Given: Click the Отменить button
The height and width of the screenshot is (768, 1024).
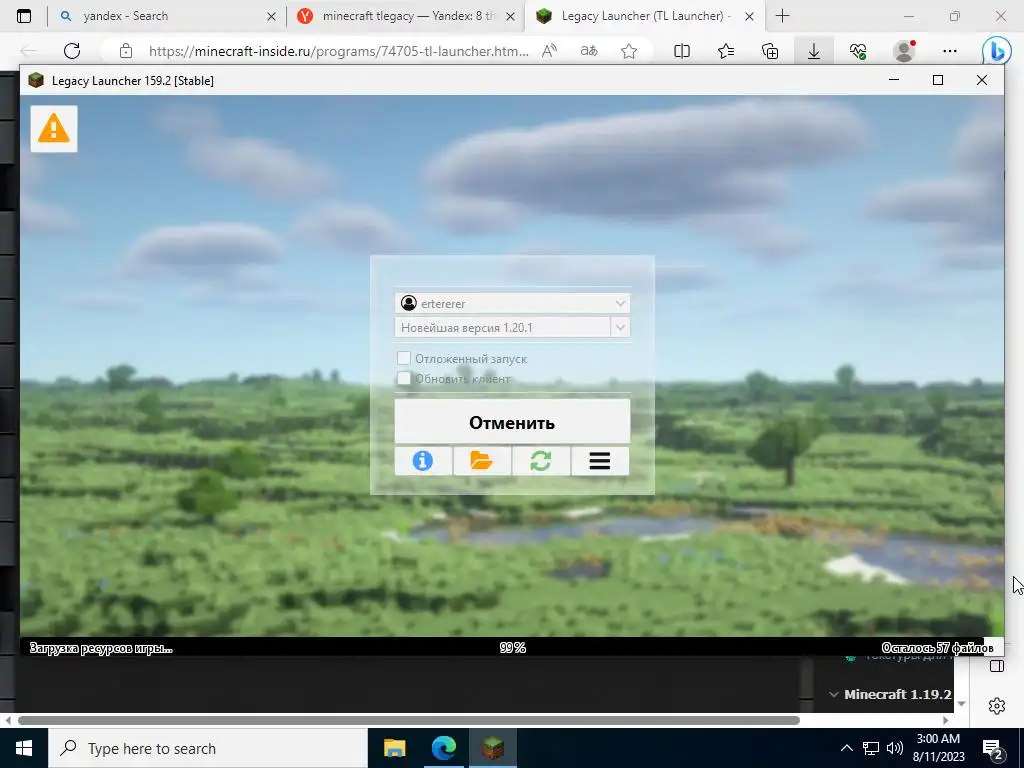Looking at the screenshot, I should click(x=512, y=422).
